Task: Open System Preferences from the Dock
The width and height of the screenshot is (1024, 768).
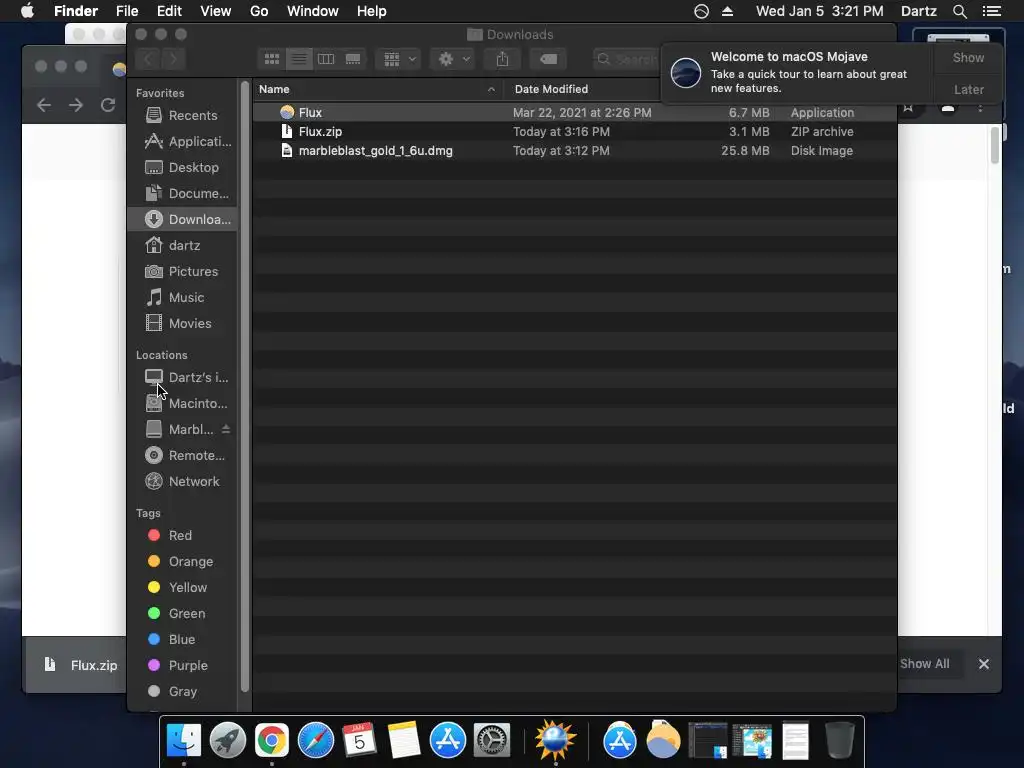Action: coord(491,741)
